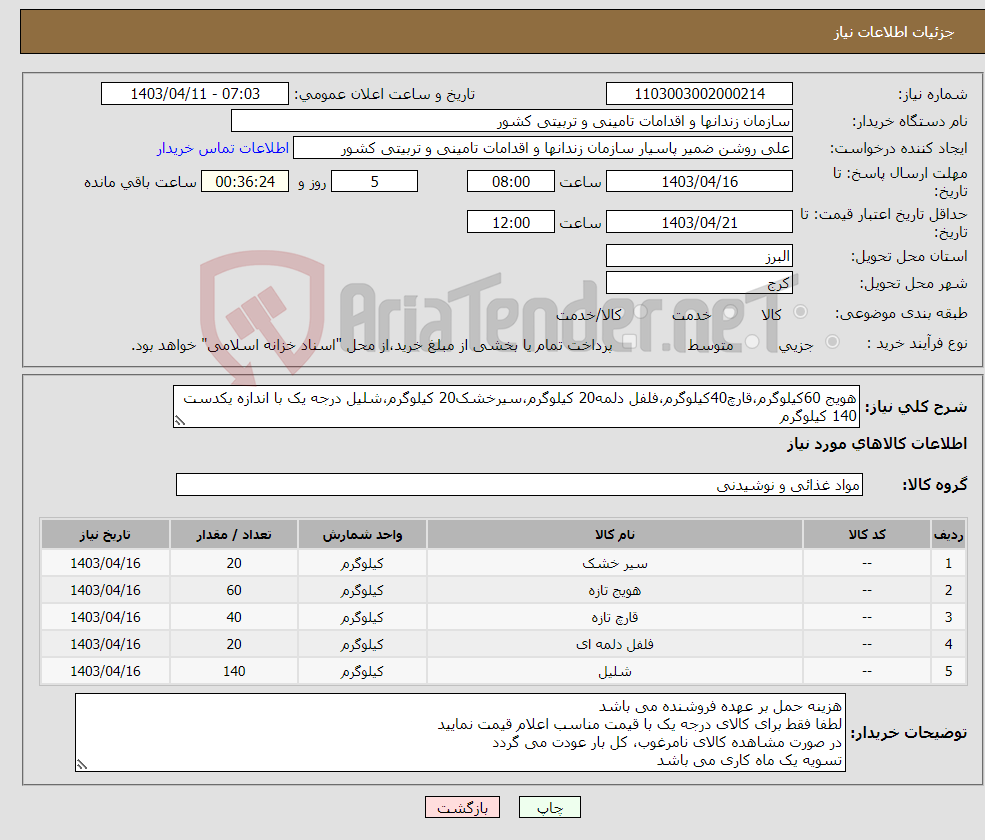Select the جزیی purchase type radio
This screenshot has height=840, width=985.
click(832, 342)
